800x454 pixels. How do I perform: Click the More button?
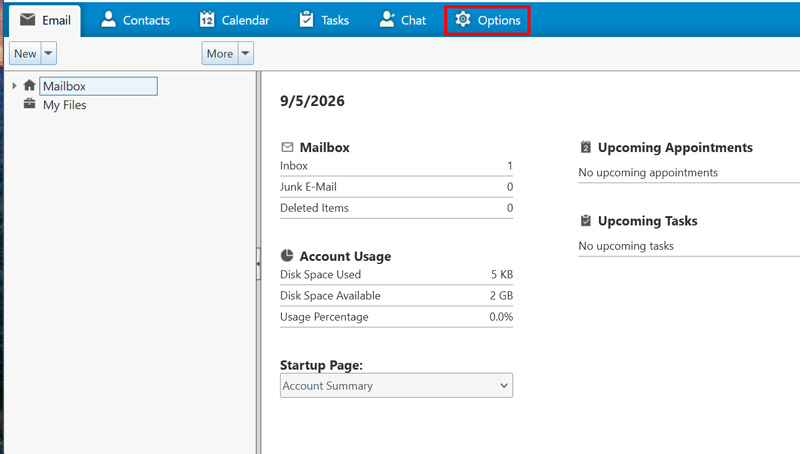click(220, 54)
